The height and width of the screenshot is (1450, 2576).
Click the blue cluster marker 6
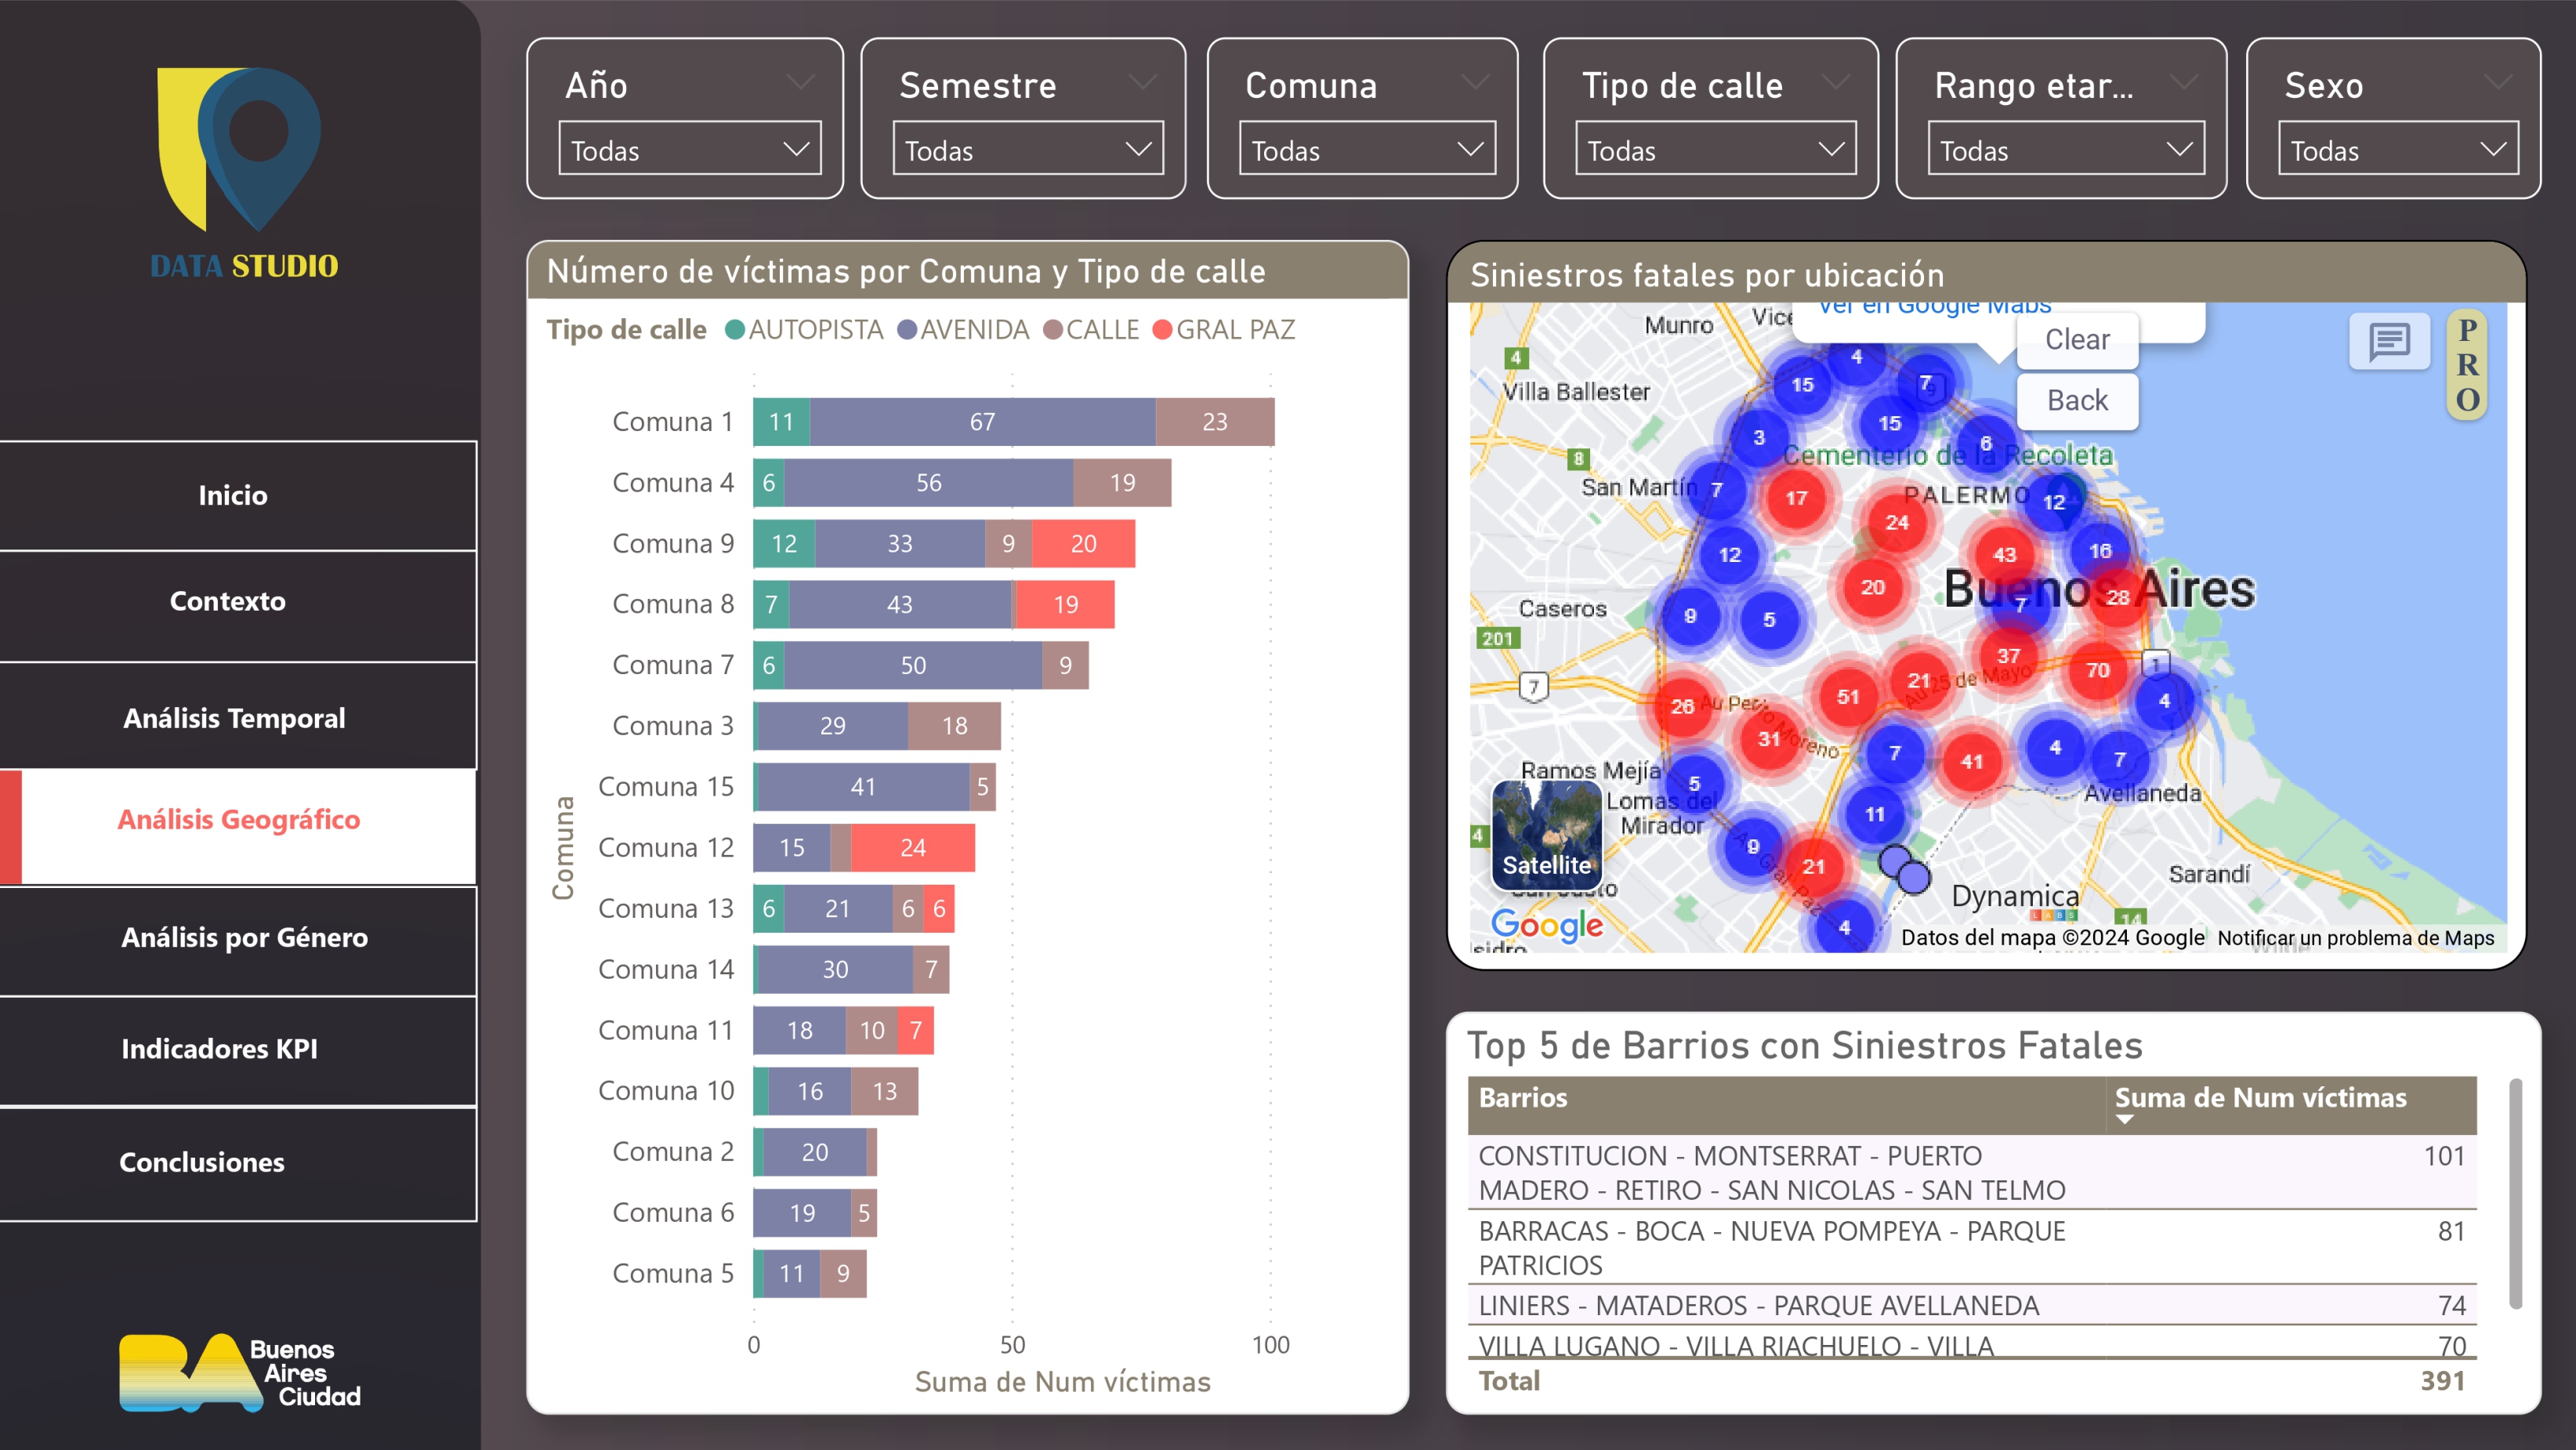[x=1985, y=443]
